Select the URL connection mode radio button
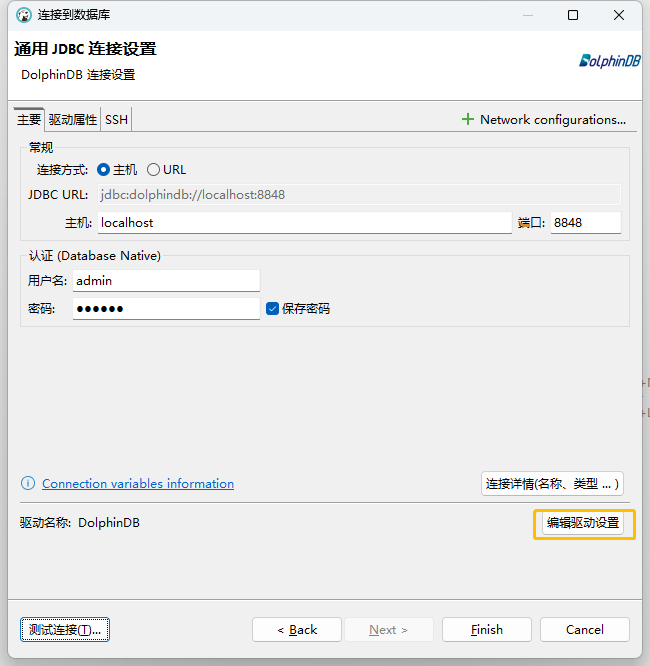Screen dimensions: 650x666 [153, 170]
